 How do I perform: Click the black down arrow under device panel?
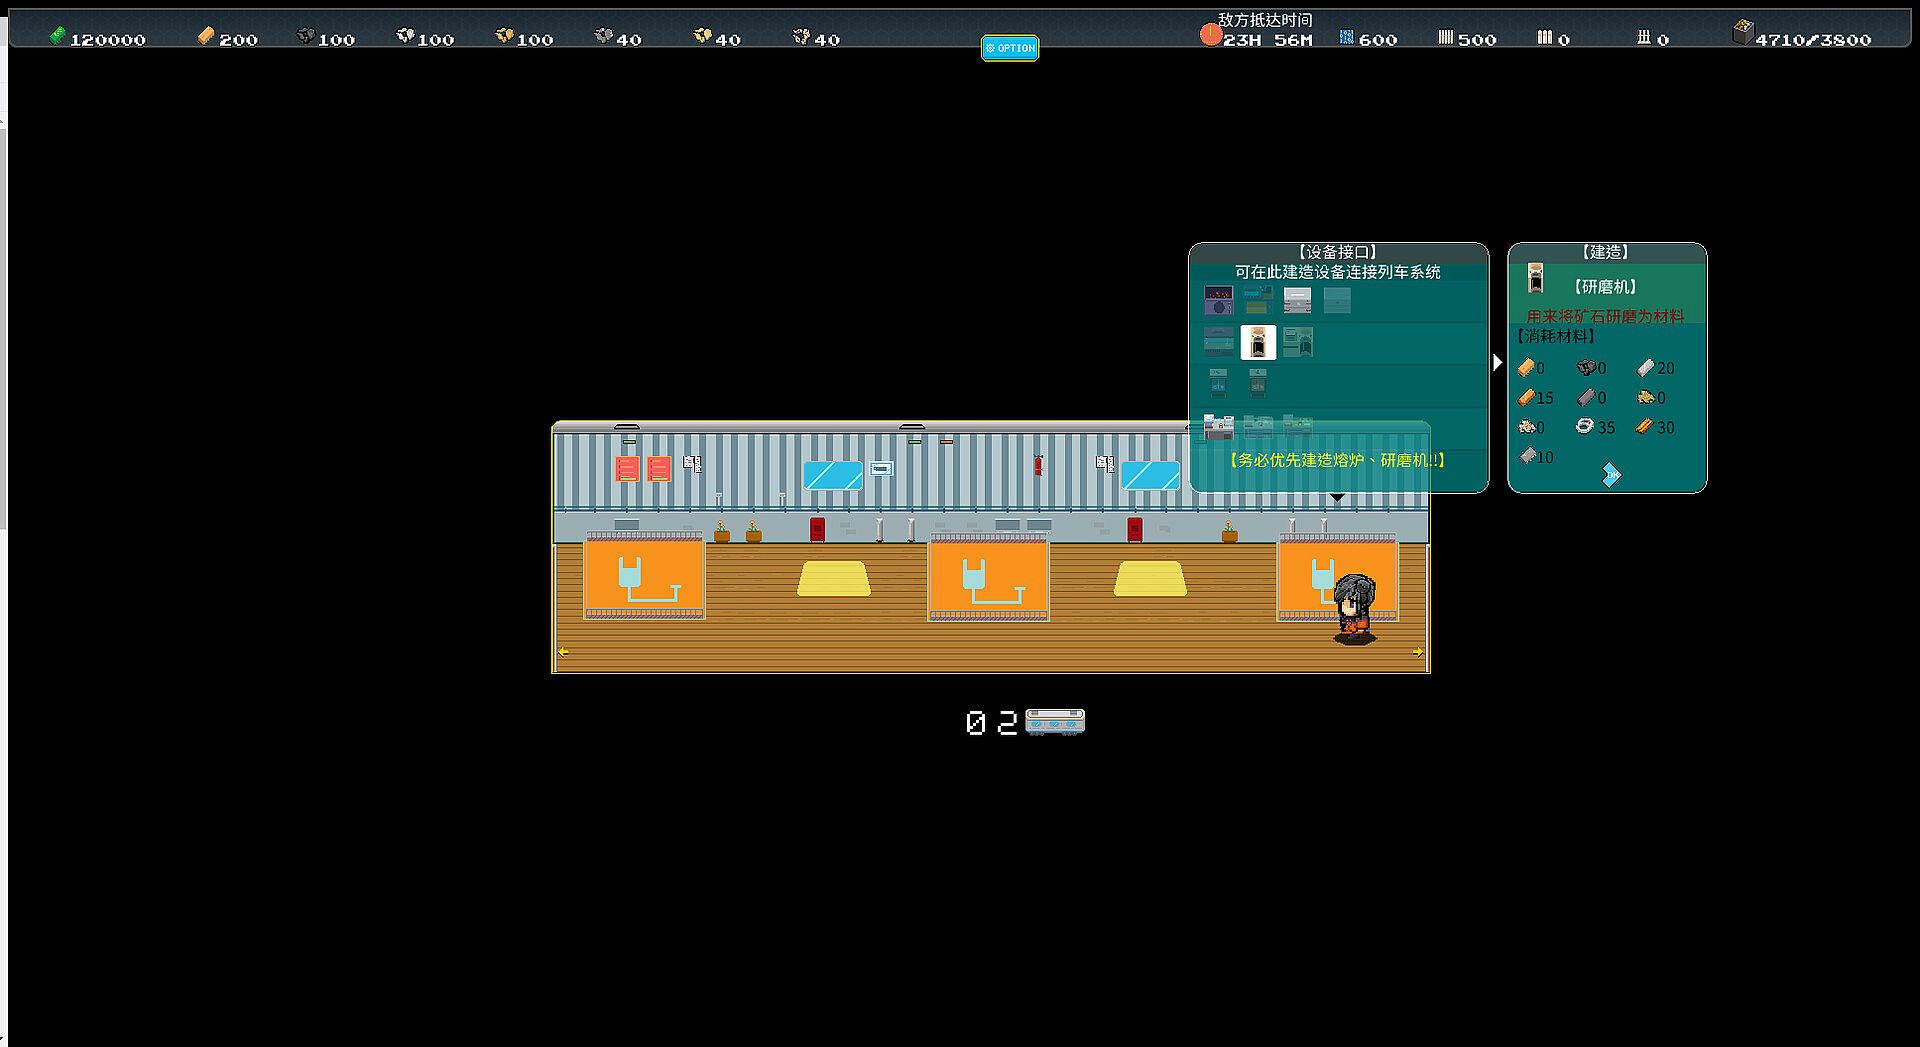click(x=1337, y=497)
